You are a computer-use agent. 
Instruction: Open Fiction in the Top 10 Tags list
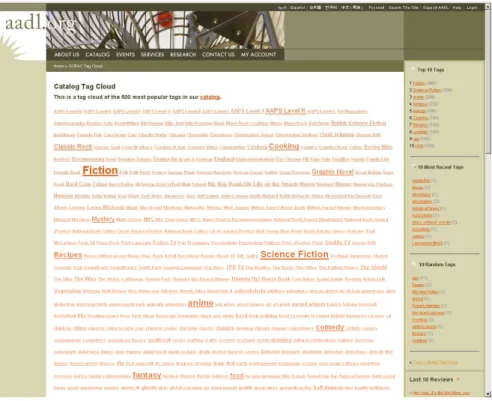point(419,83)
